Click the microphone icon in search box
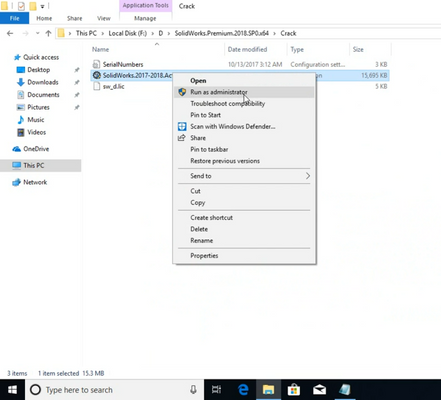The image size is (441, 400). coord(193,389)
